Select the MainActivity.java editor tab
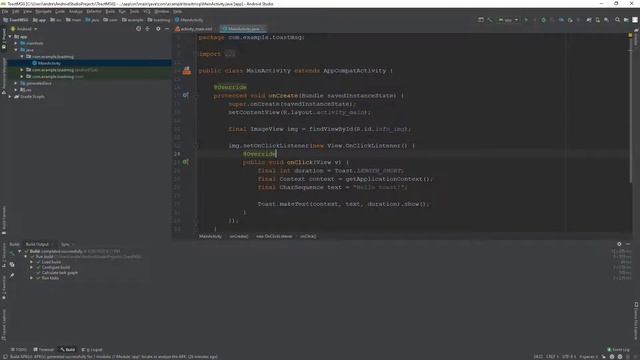 (243, 29)
